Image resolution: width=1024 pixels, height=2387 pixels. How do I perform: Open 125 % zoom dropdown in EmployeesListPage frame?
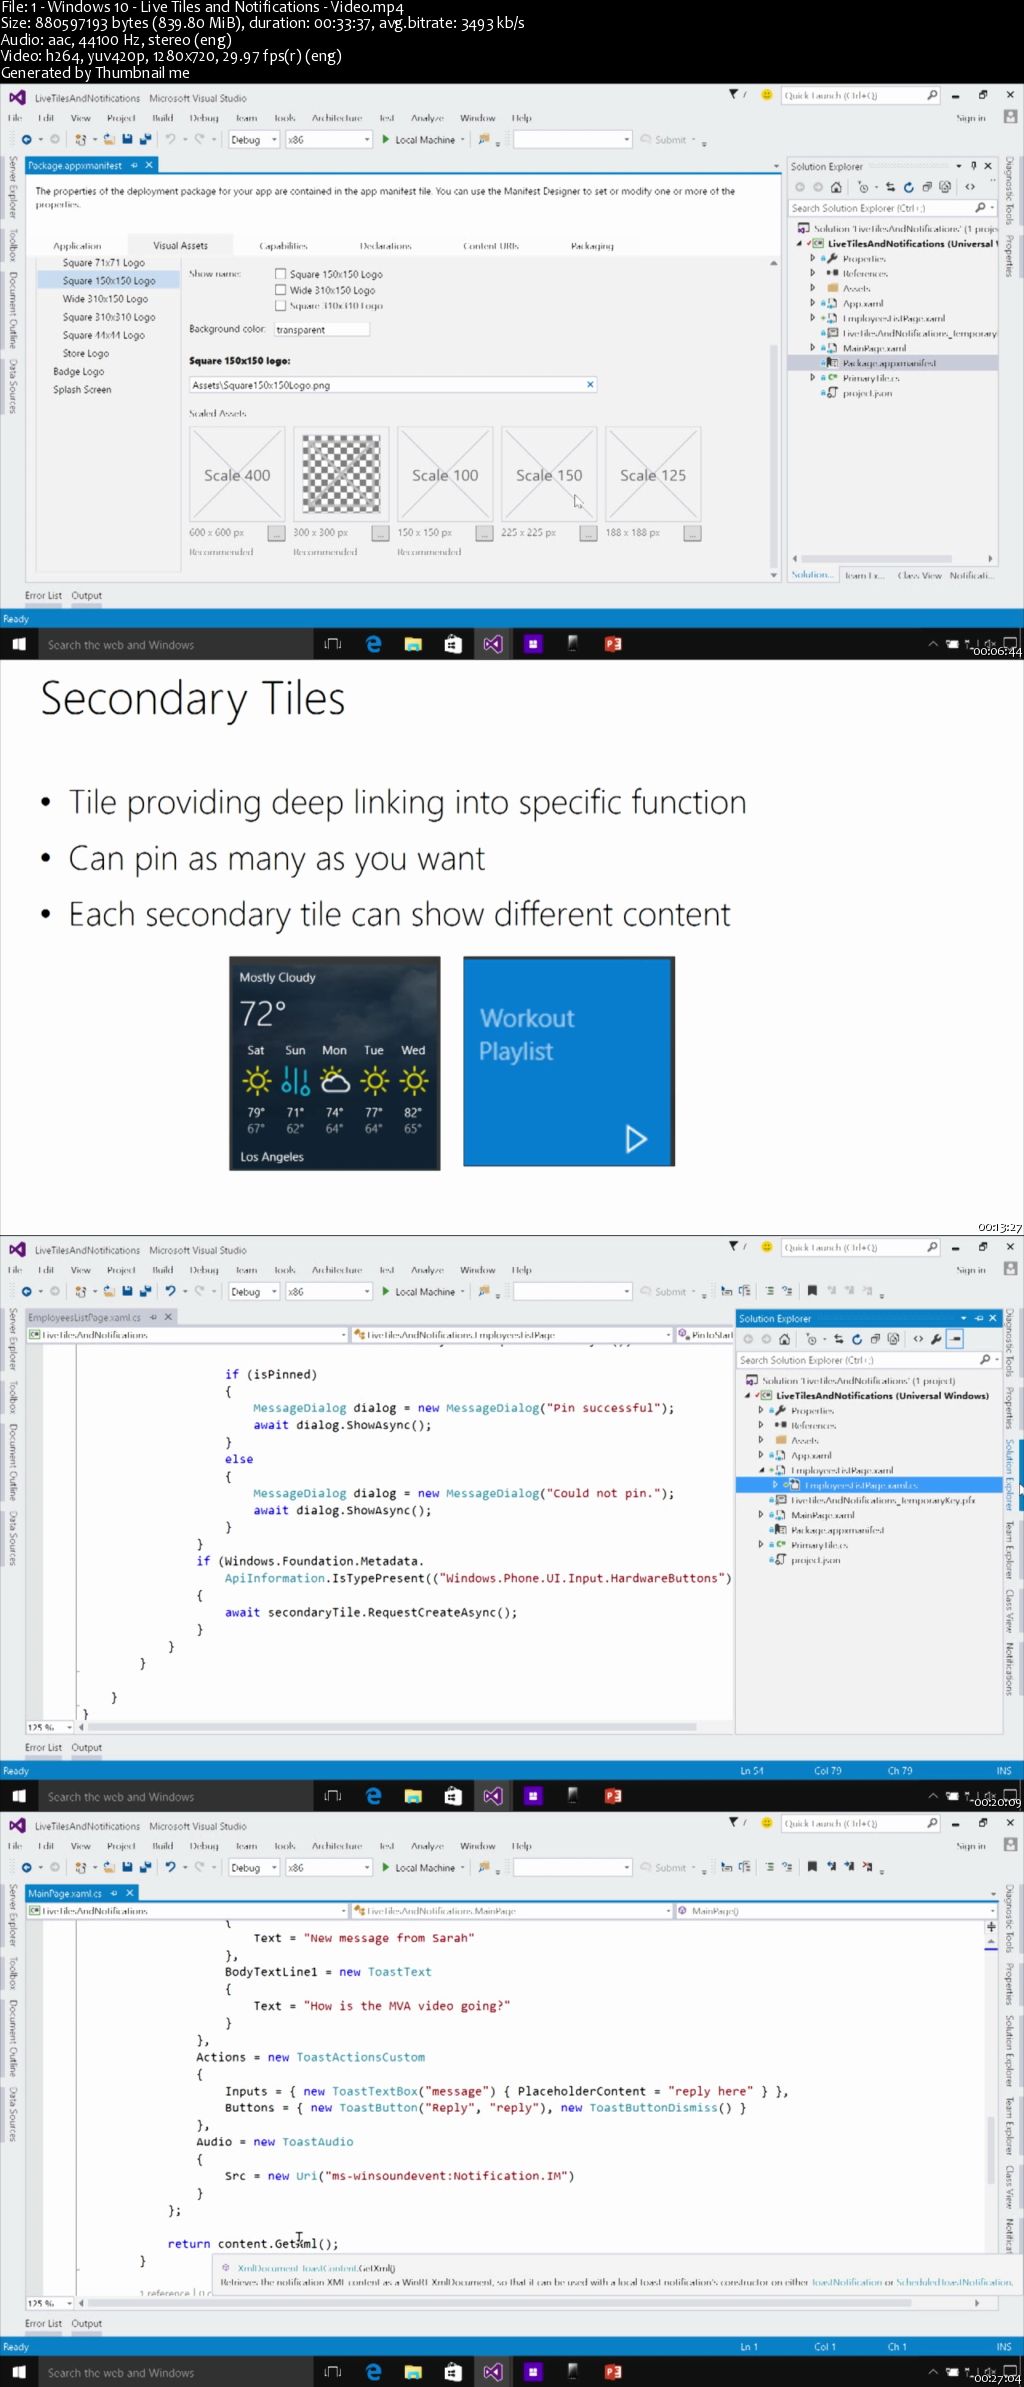(x=50, y=1727)
